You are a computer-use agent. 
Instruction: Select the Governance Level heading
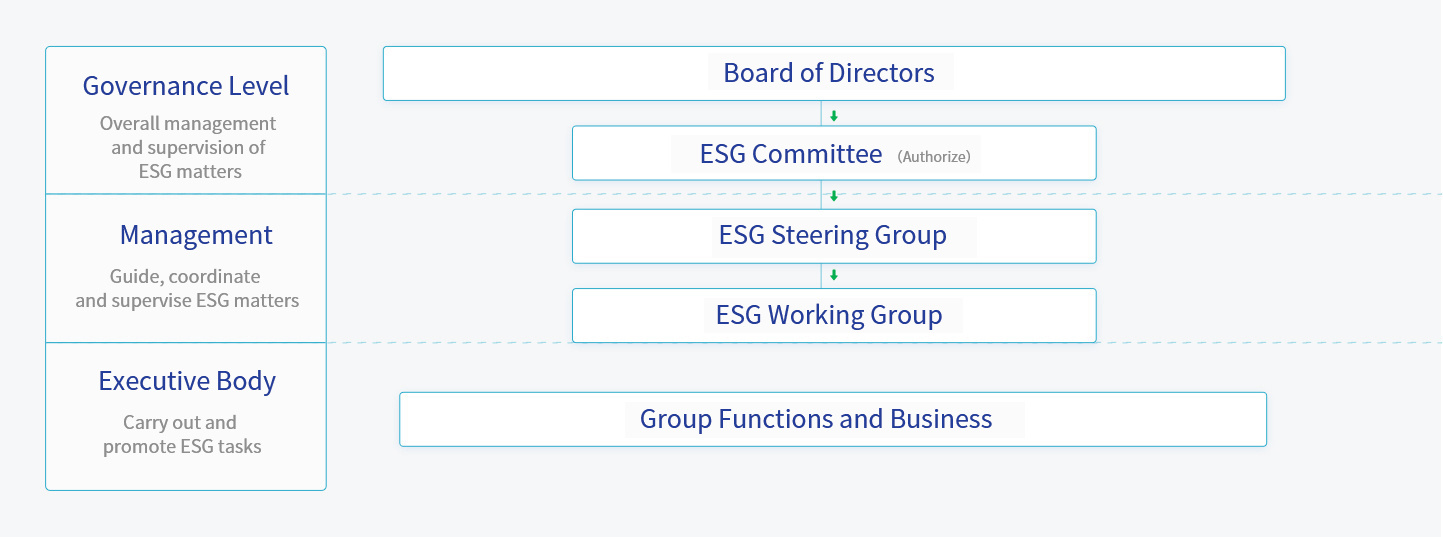tap(186, 86)
